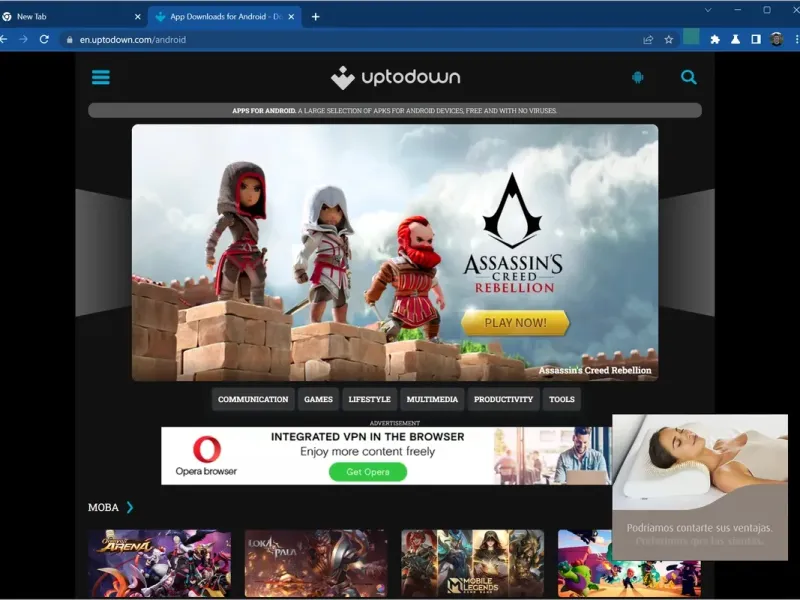
Task: Click "Integrated VPN in the browser" ad text
Action: coord(367,437)
